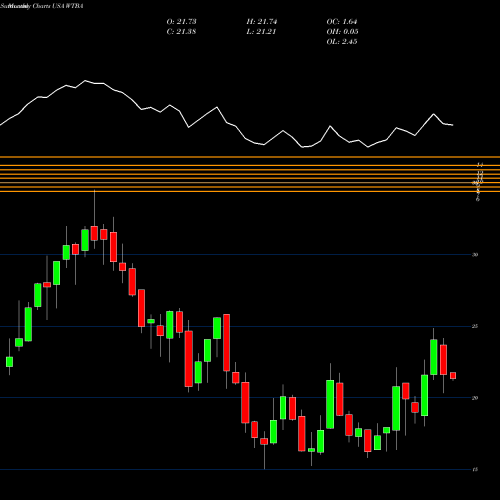The image size is (500, 500).
Task: Click the high price value H: 21.74
Action: pos(262,22)
